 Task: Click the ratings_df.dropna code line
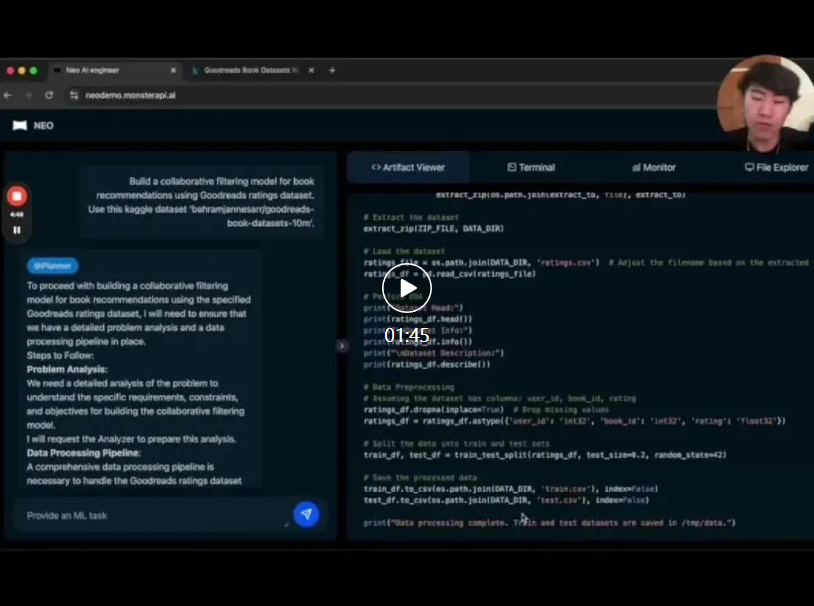click(486, 410)
